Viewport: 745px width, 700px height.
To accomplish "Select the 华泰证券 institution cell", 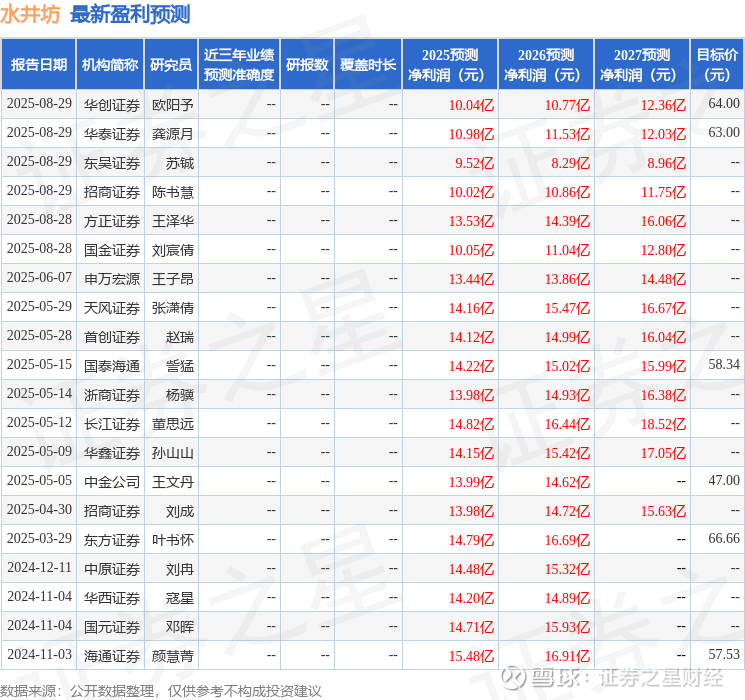I will 112,134.
